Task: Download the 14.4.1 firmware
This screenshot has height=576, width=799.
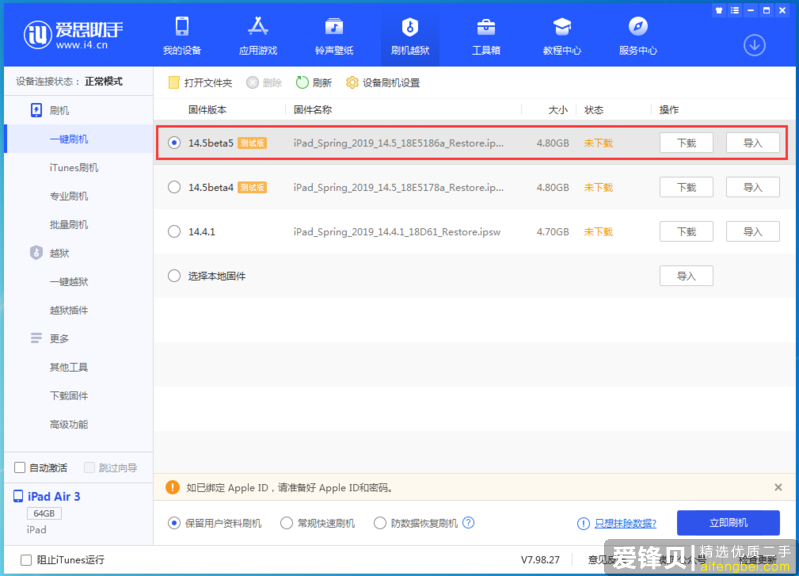Action: pos(686,231)
